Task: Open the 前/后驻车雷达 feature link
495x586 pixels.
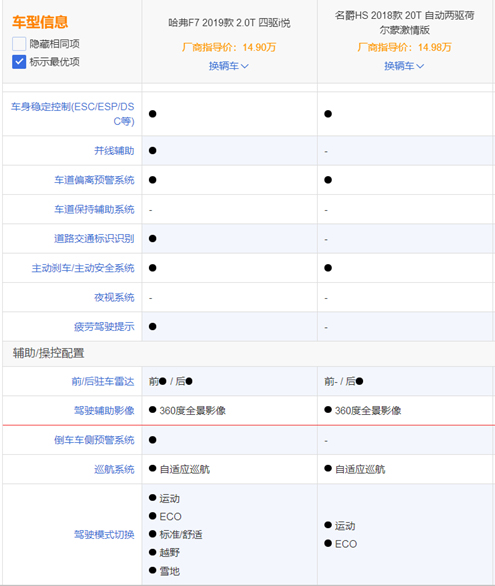Action: (103, 382)
